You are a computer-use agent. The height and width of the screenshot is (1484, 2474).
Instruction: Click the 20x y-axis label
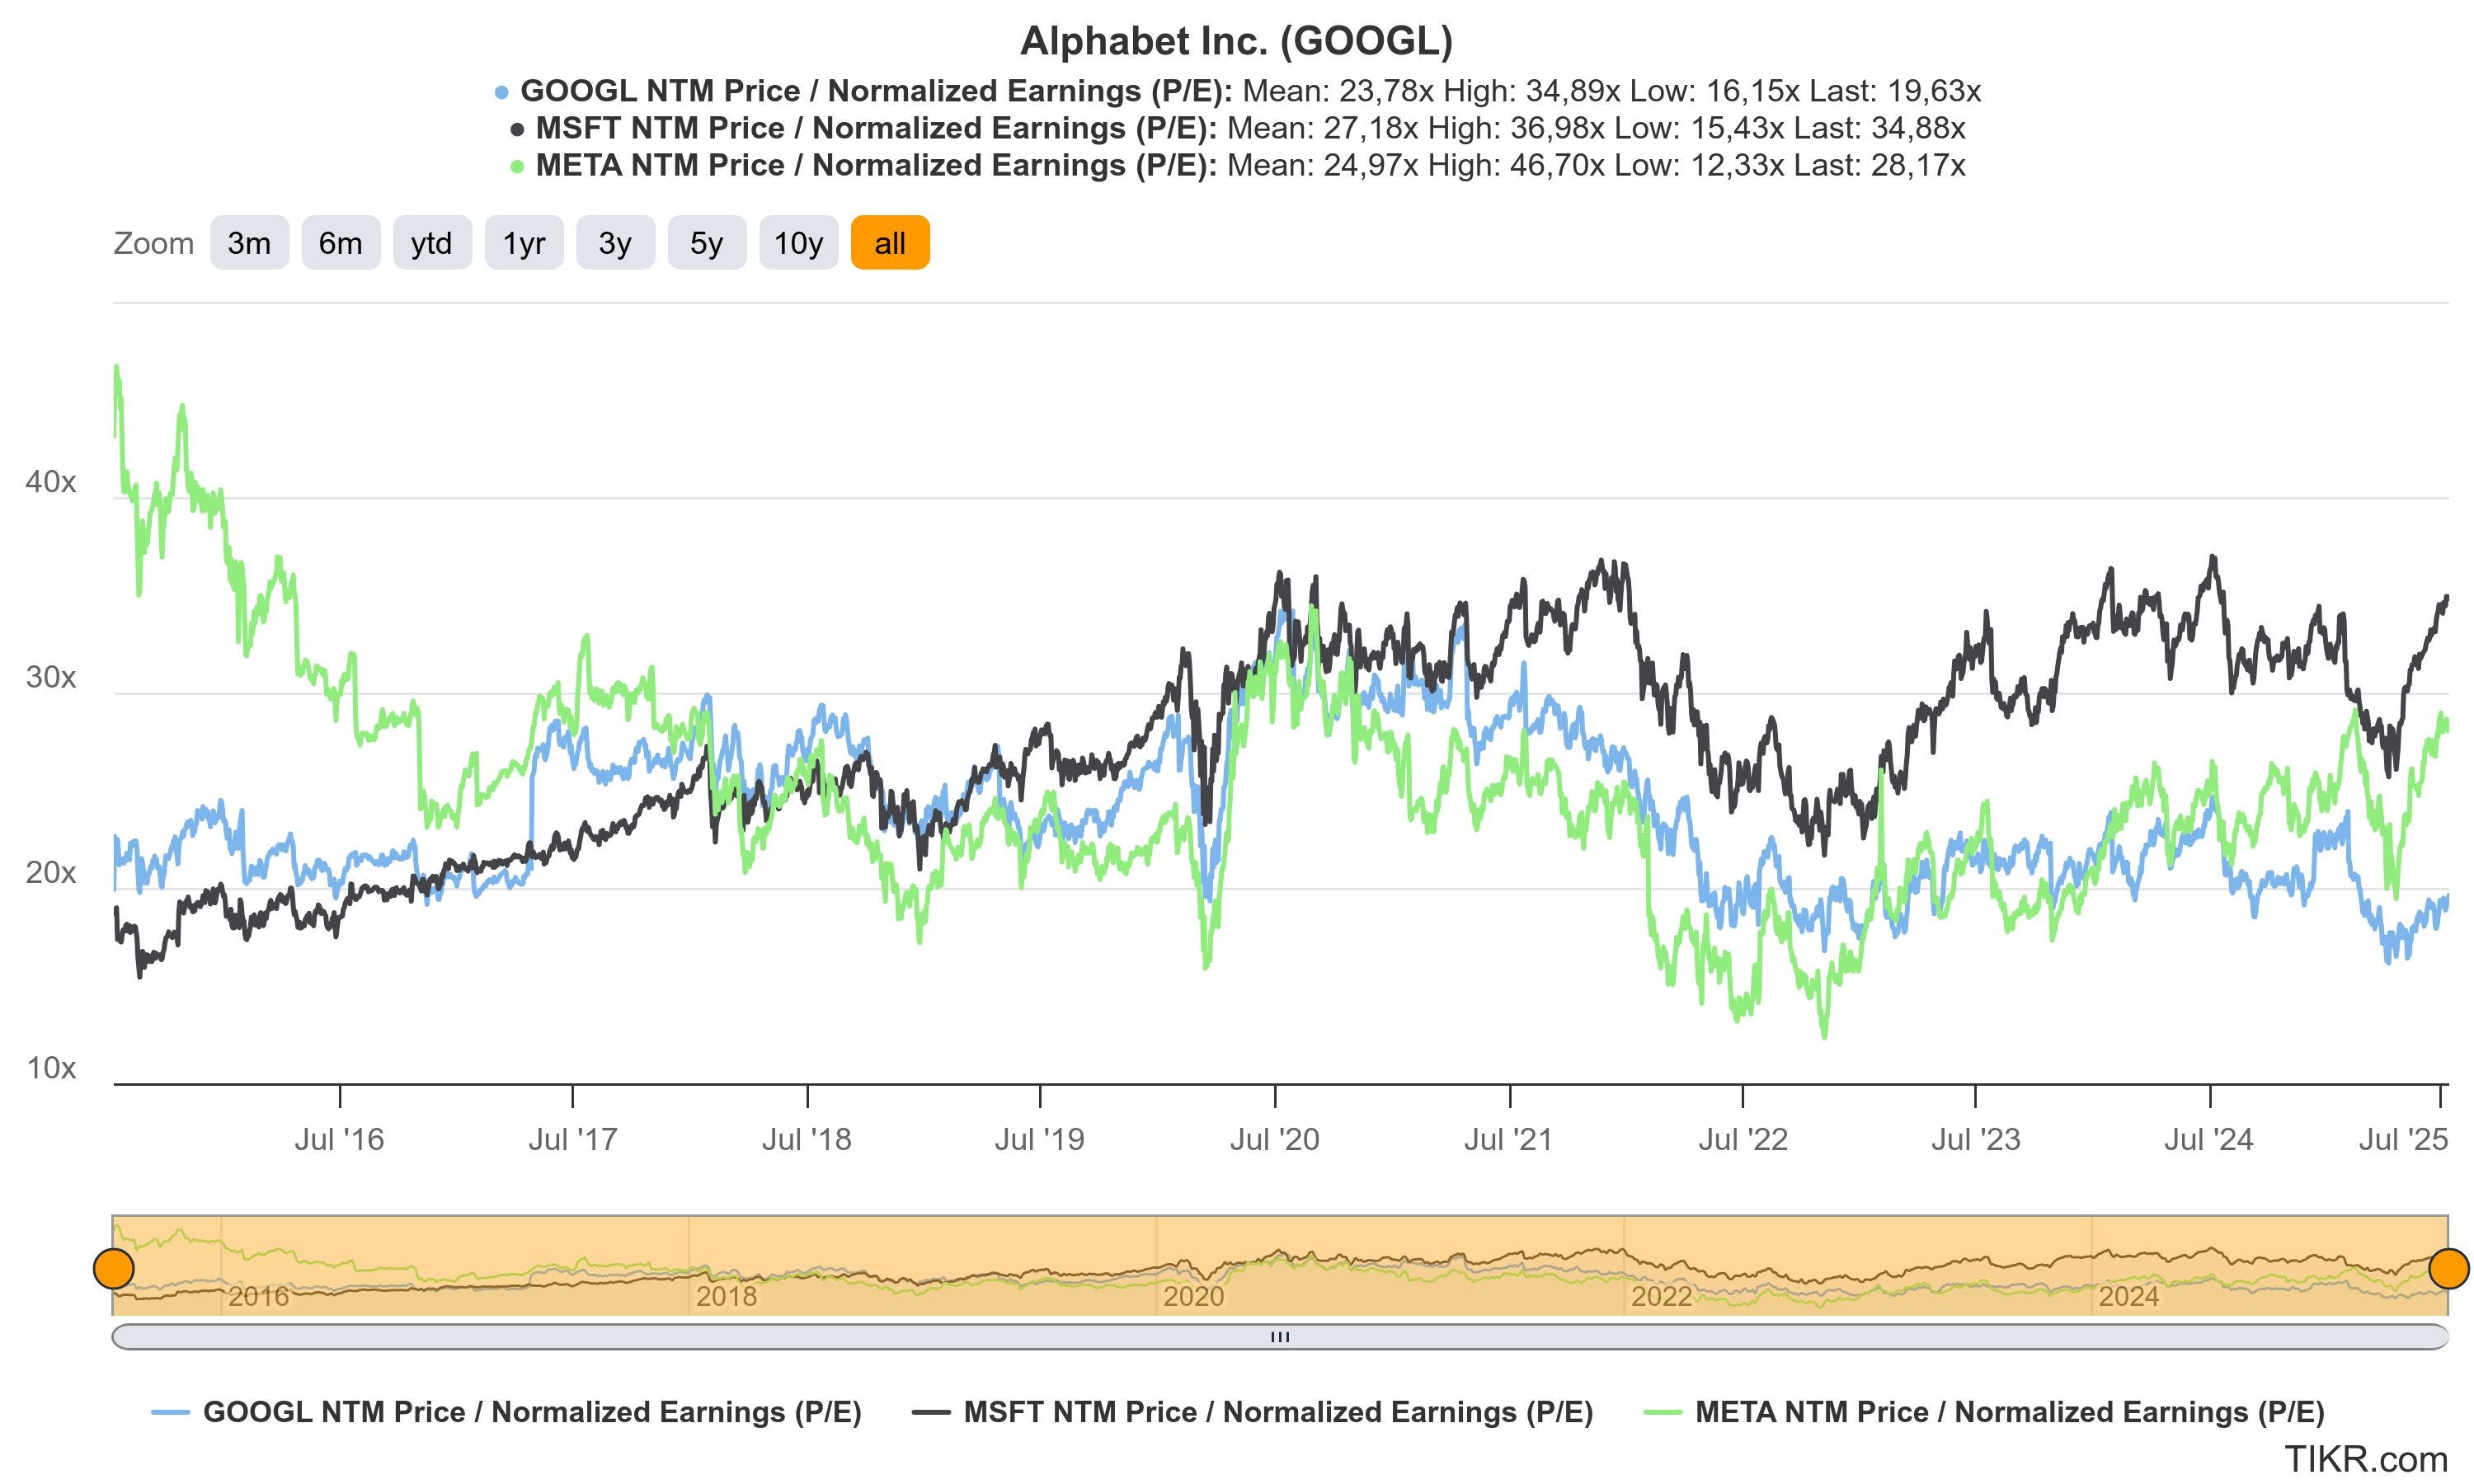(x=51, y=873)
